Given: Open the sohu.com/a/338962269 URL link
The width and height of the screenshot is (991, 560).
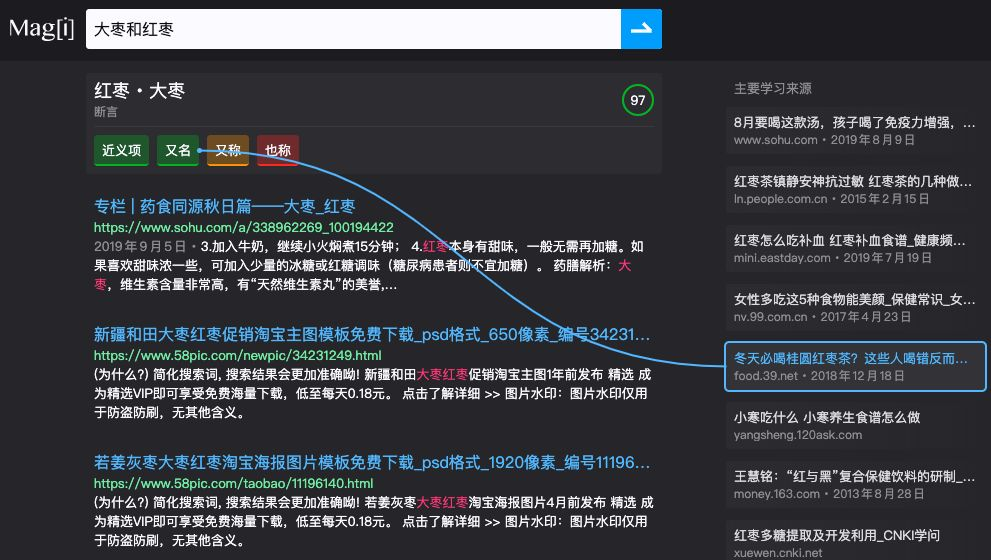Looking at the screenshot, I should (243, 227).
